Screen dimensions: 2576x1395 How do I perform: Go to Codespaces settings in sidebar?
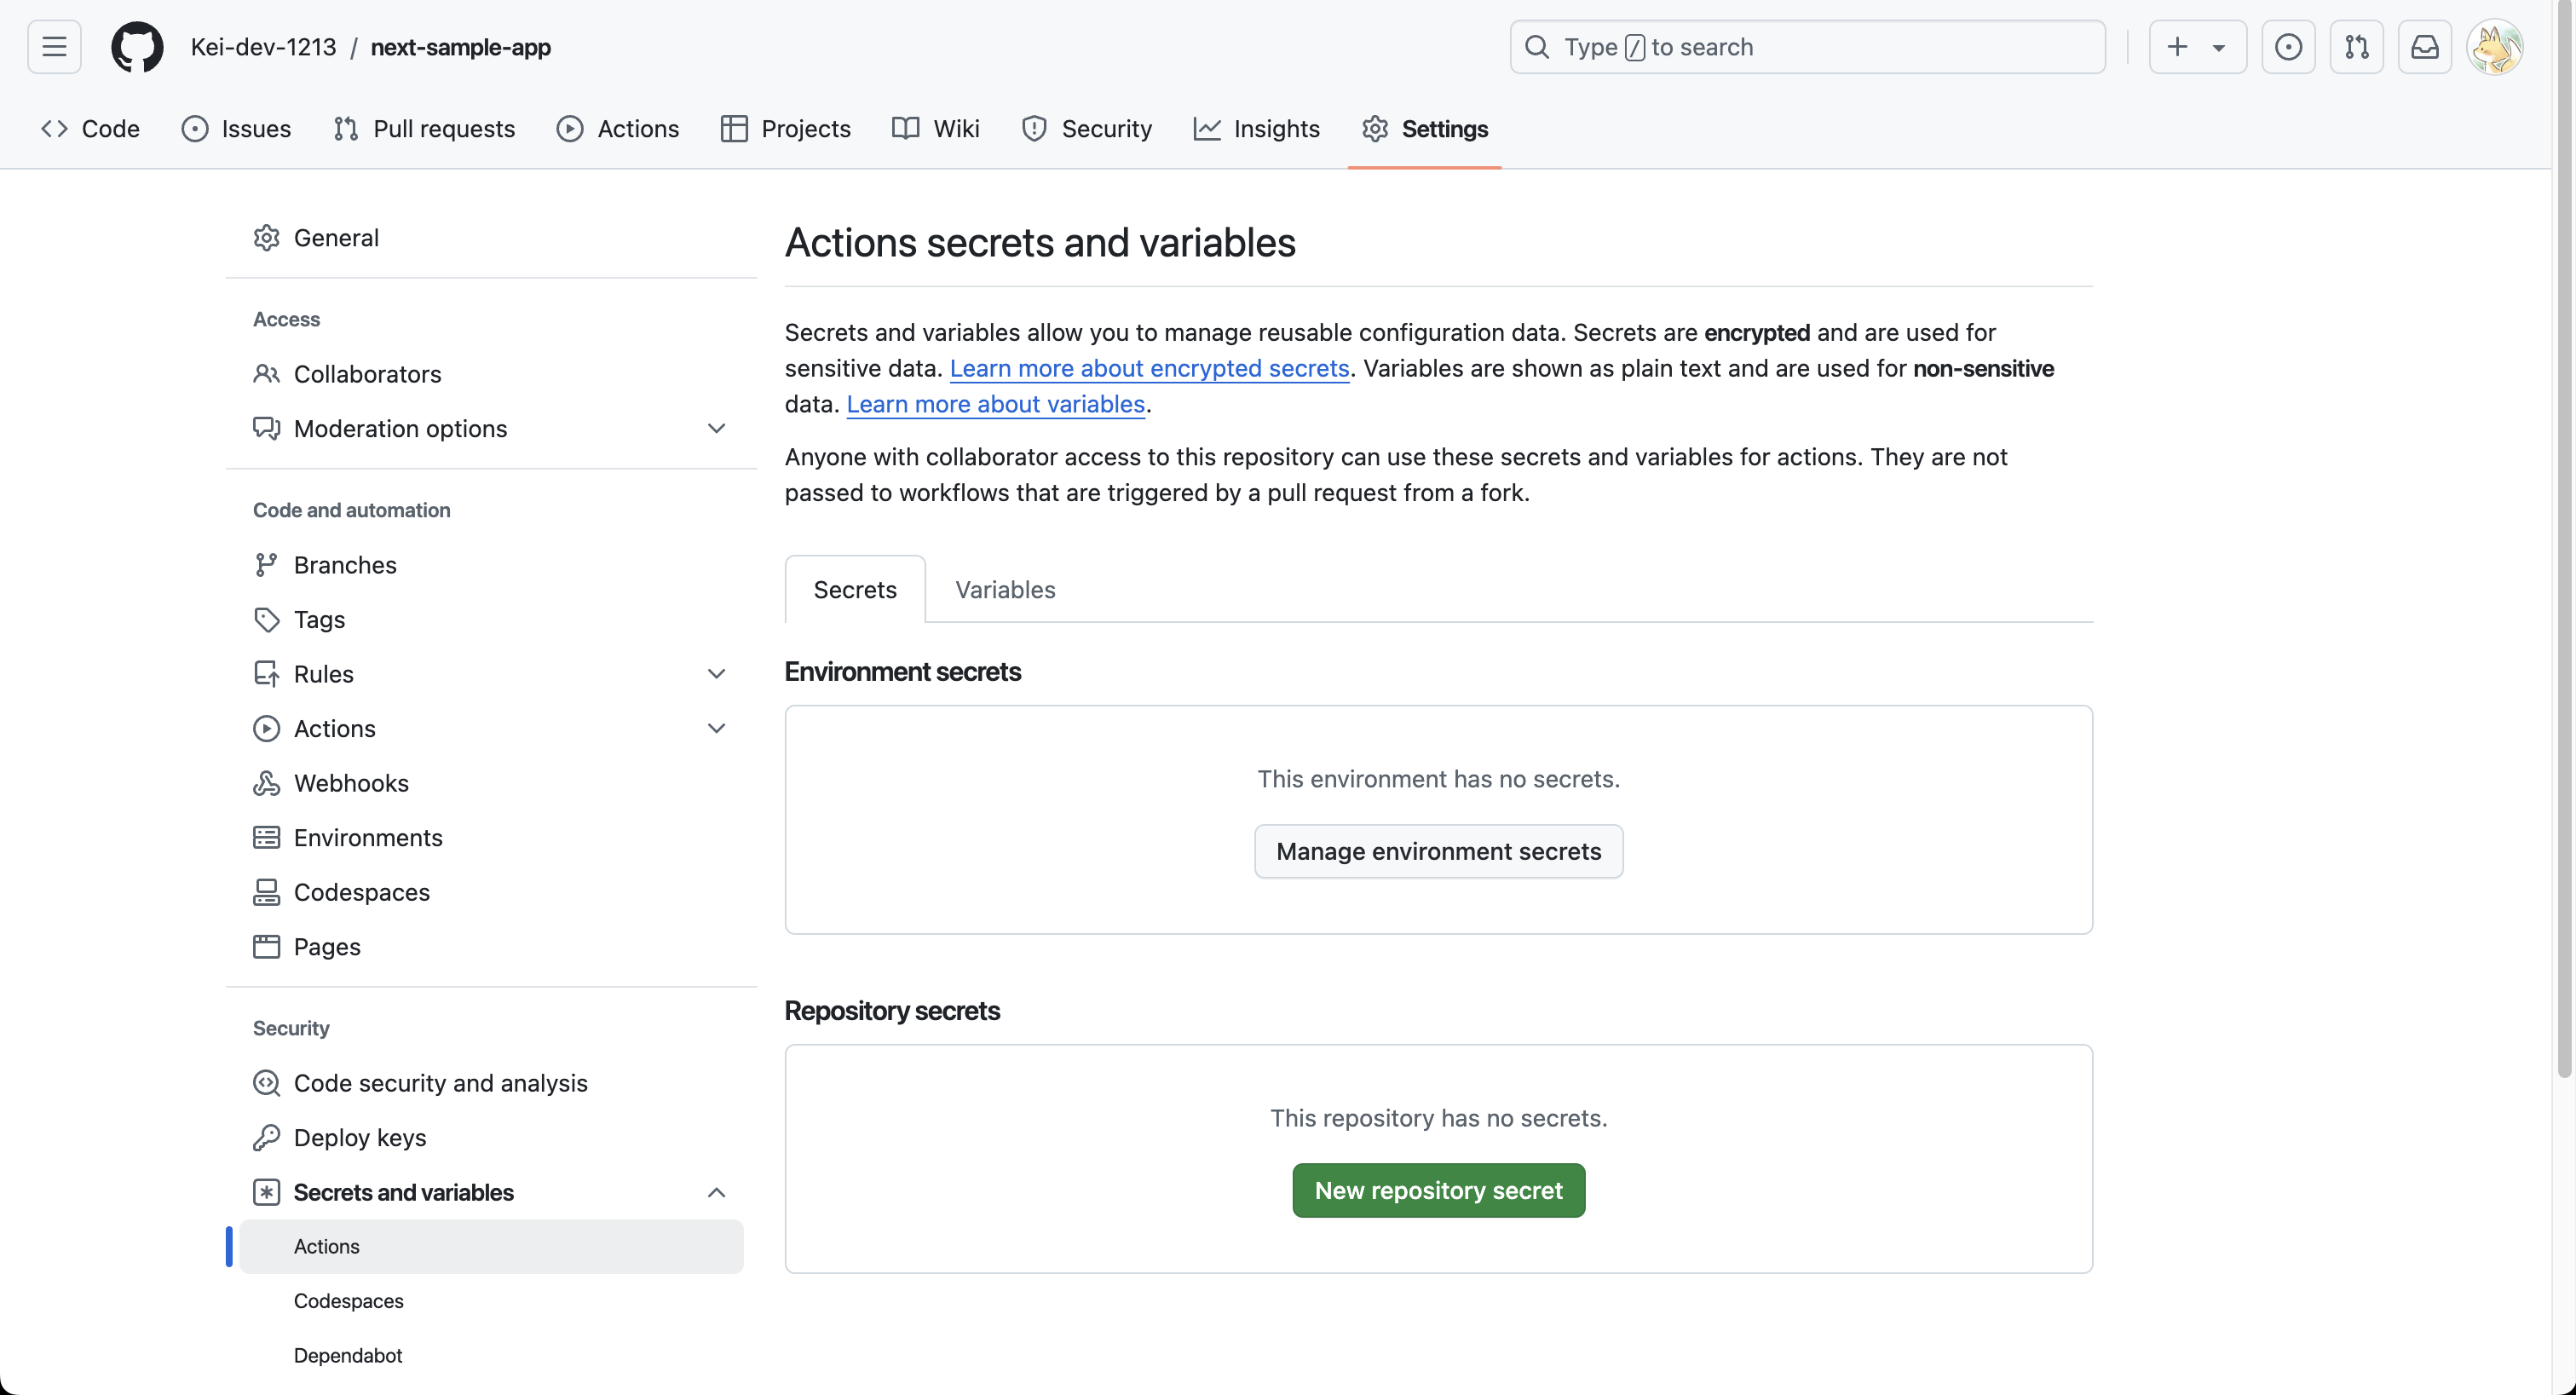[361, 892]
